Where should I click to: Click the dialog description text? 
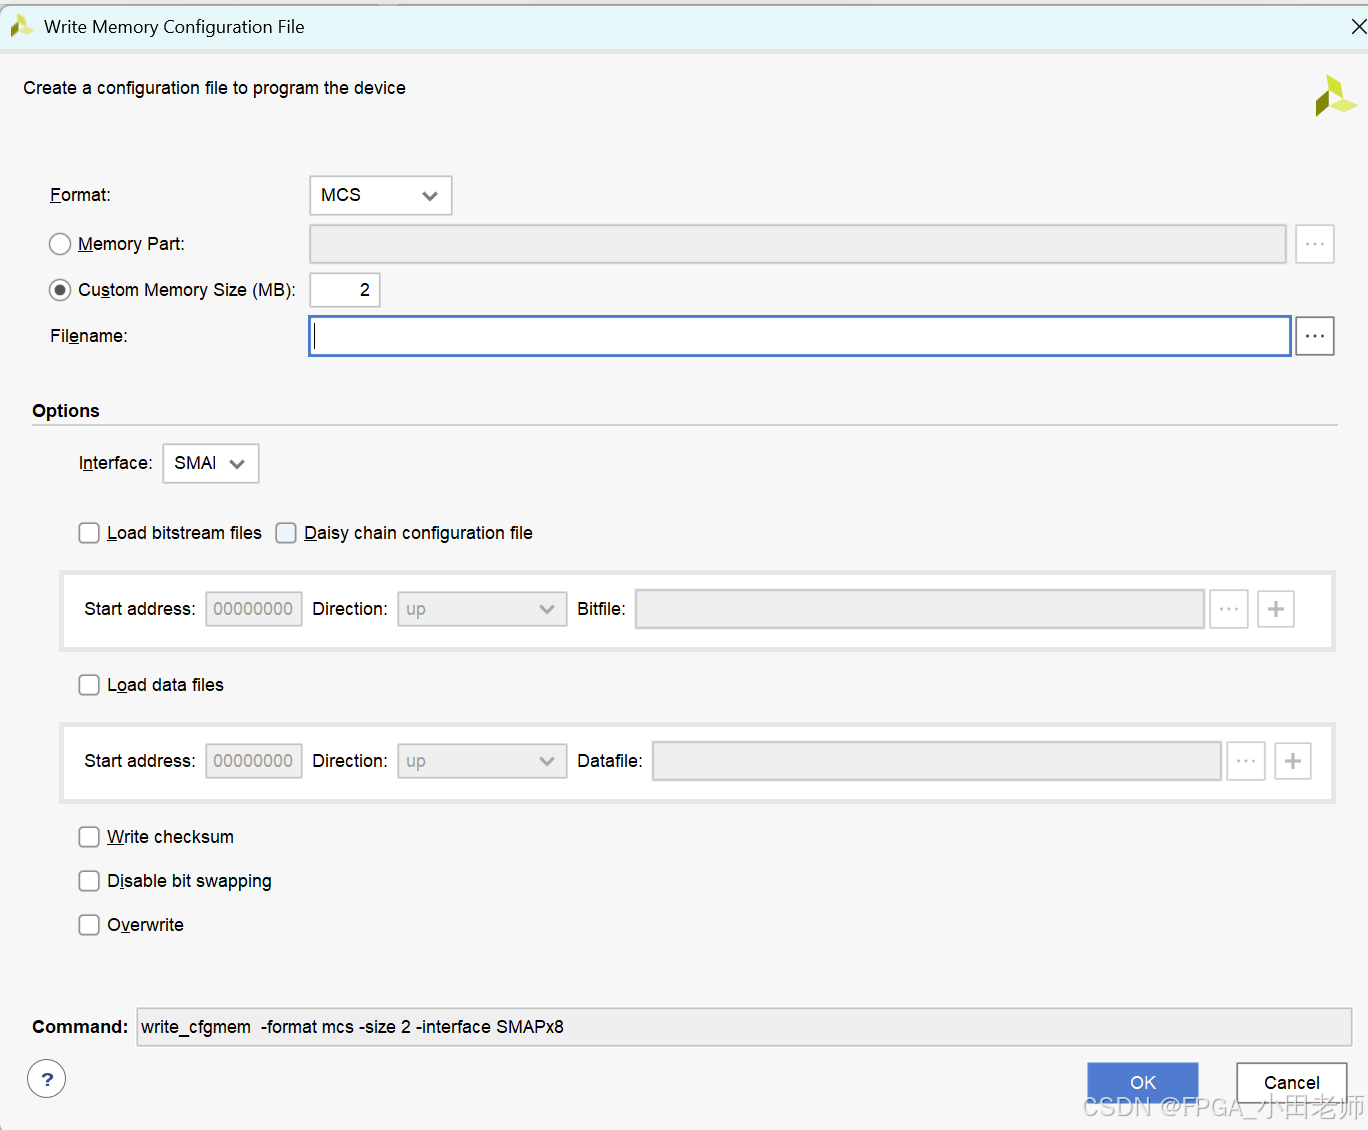coord(215,88)
